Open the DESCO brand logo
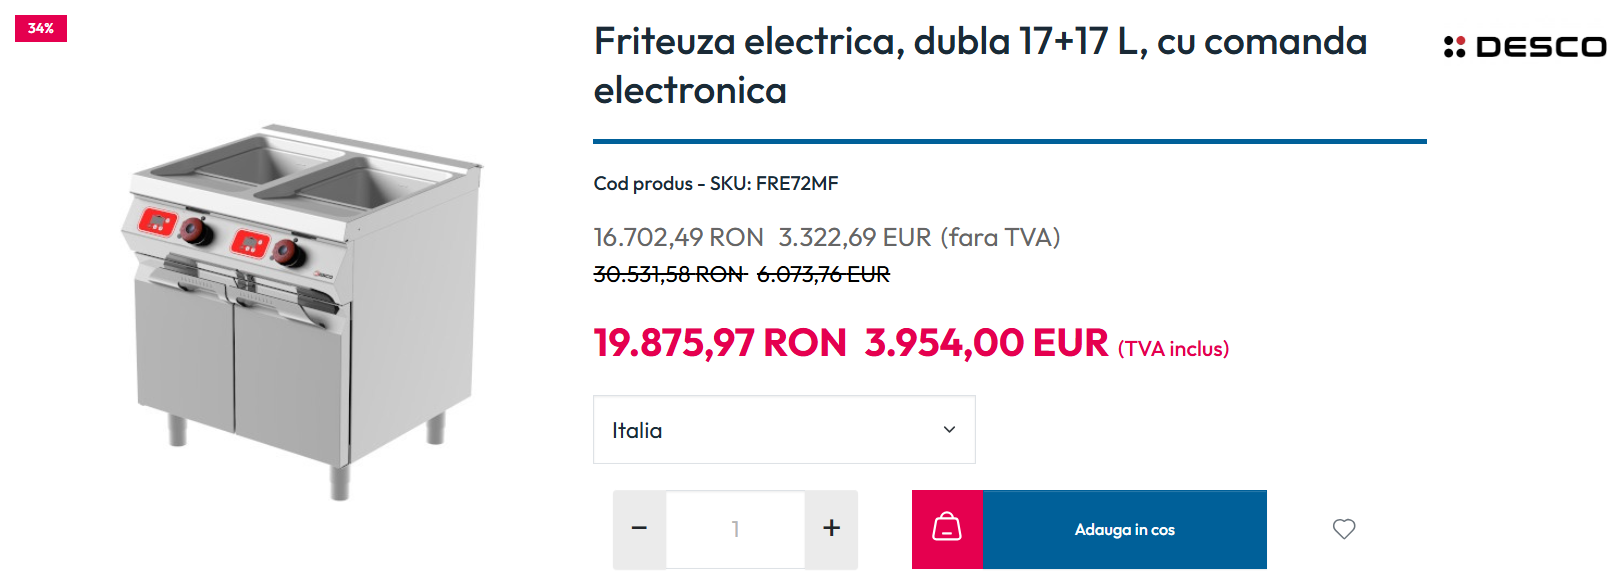The width and height of the screenshot is (1615, 581). pyautogui.click(x=1525, y=47)
